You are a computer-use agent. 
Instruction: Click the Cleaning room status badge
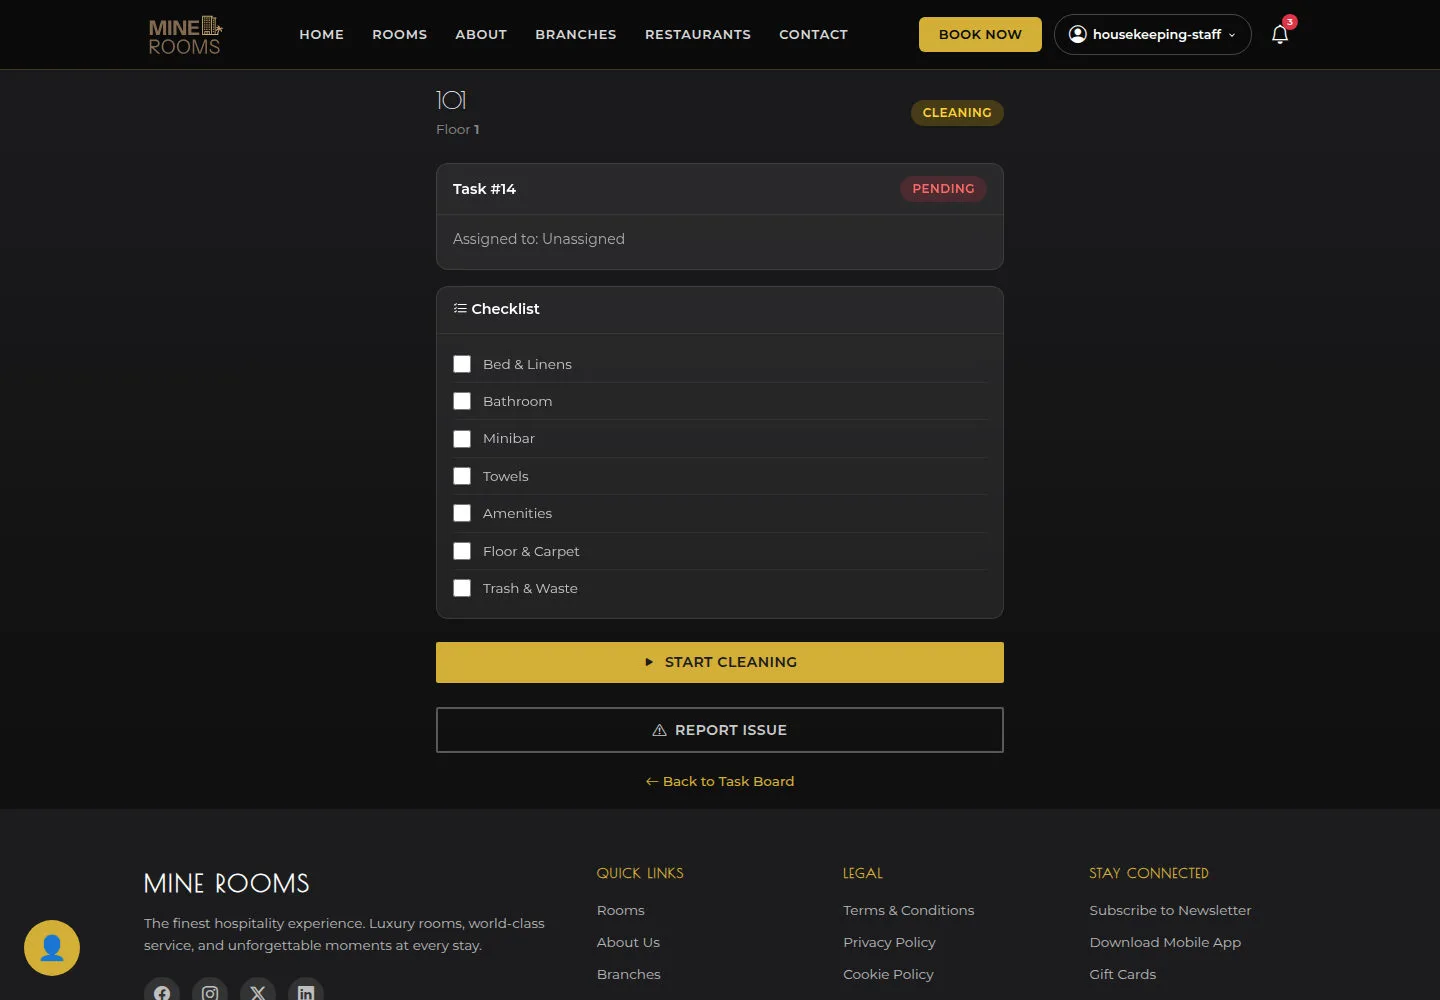click(957, 113)
